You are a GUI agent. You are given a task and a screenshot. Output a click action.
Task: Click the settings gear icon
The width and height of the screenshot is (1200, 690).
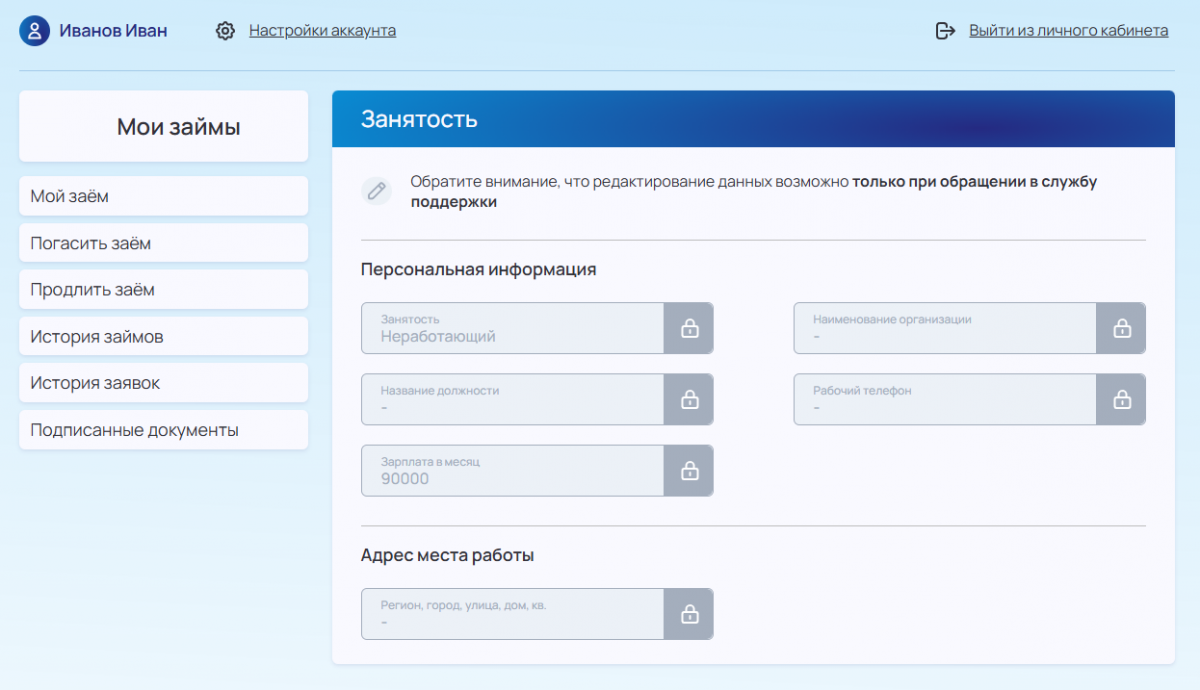coord(225,31)
